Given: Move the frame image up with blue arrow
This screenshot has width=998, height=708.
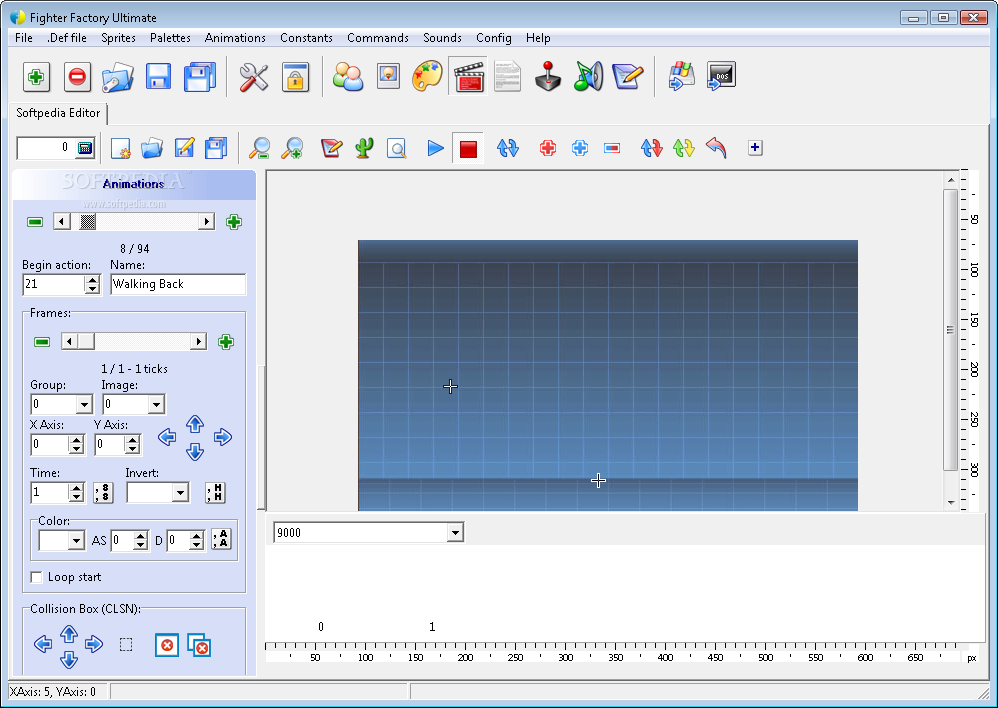Looking at the screenshot, I should pos(195,424).
